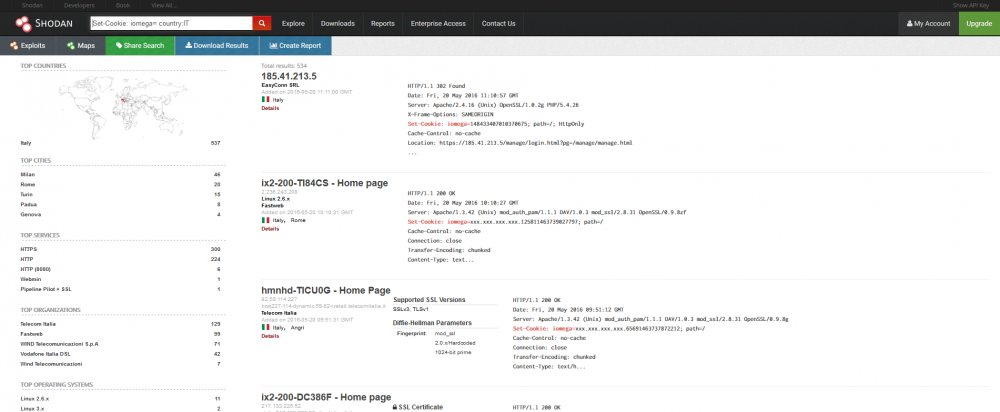Open the Maps view
Screen dimensions: 1000x412
coord(81,45)
